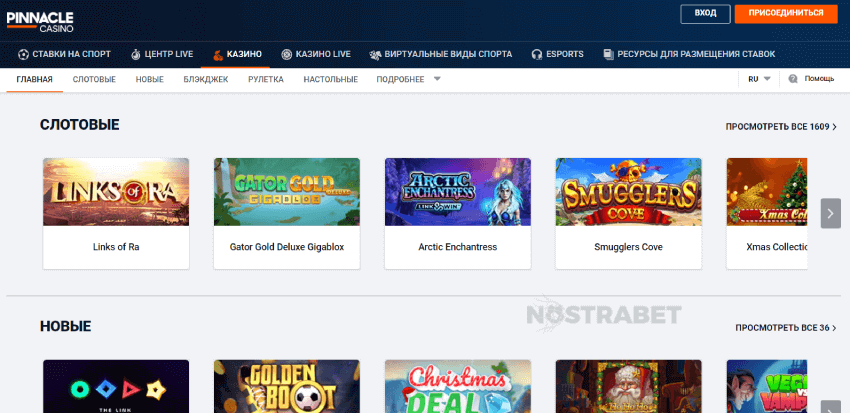Switch to the Блэкджек tab
This screenshot has width=850, height=413.
point(206,79)
